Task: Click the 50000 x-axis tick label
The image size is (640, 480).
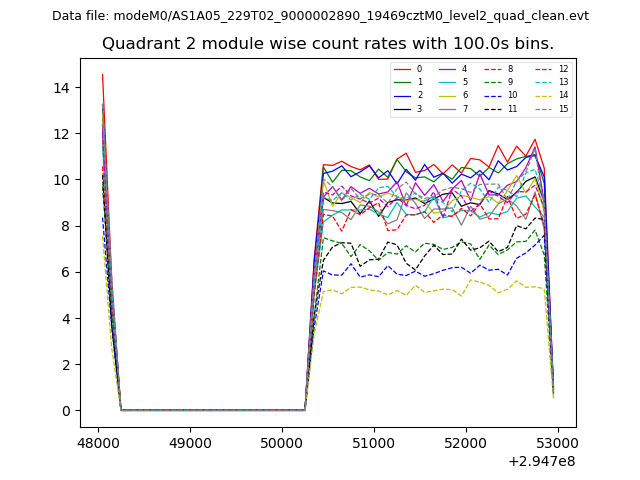Action: point(281,442)
